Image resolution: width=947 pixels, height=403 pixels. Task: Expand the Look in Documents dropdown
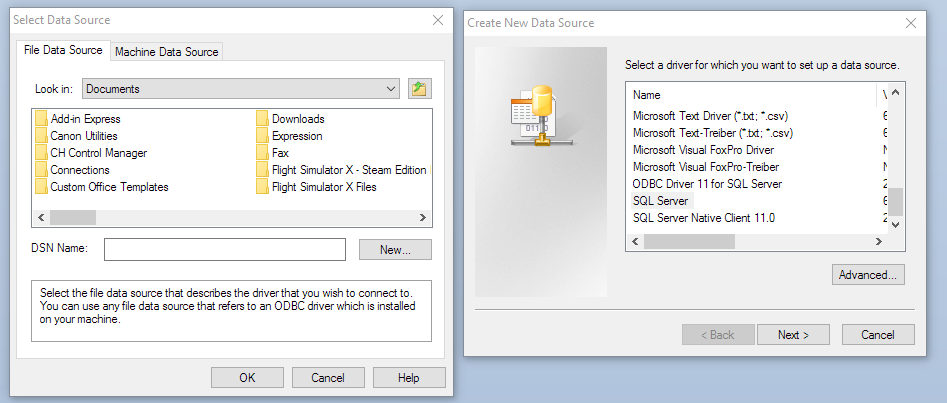(x=241, y=89)
